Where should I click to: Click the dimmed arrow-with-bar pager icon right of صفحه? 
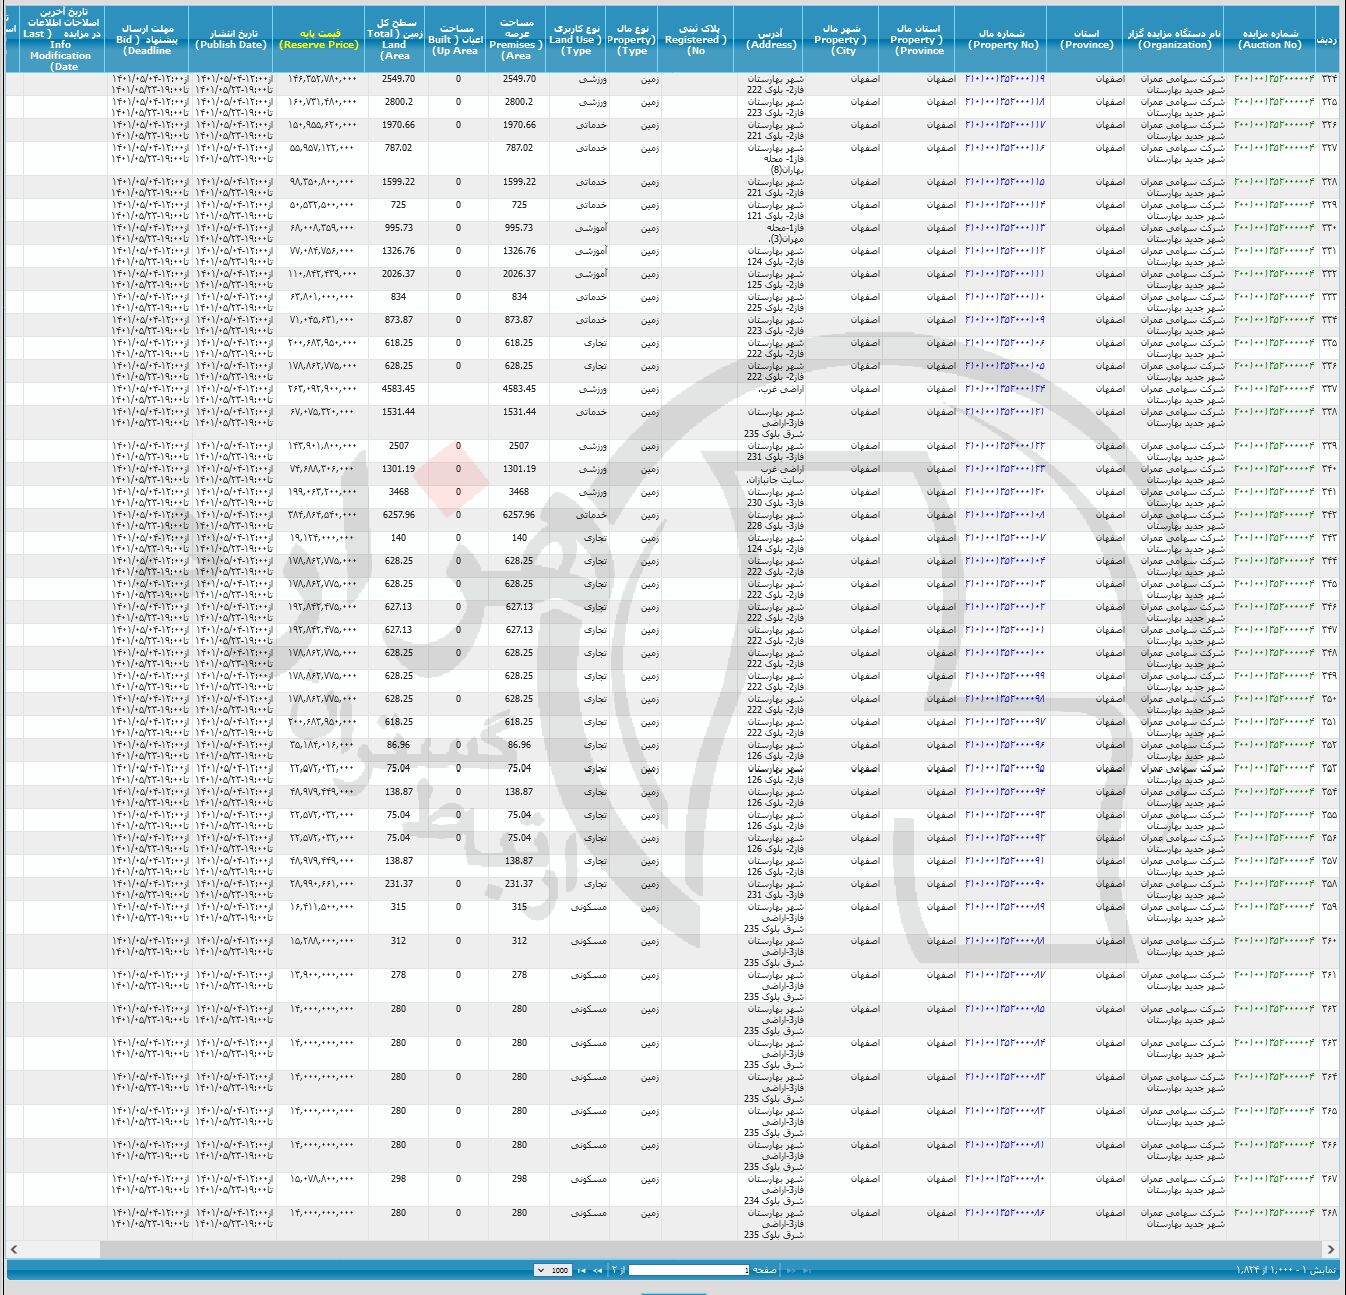pyautogui.click(x=807, y=1270)
